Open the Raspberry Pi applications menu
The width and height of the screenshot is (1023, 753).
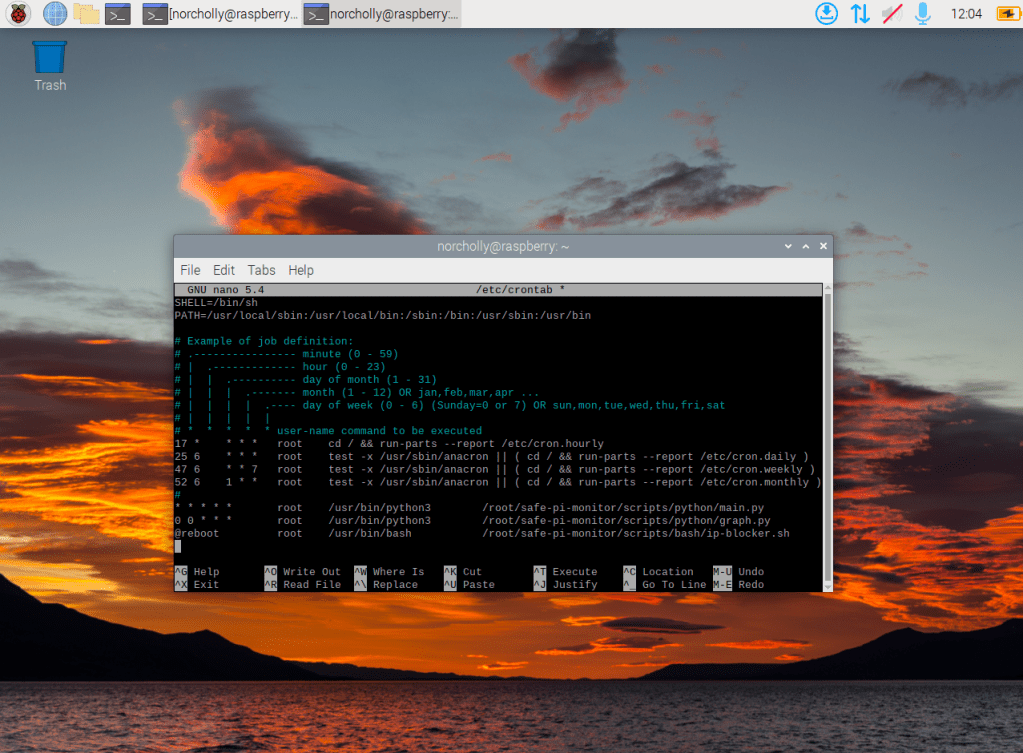pyautogui.click(x=19, y=14)
